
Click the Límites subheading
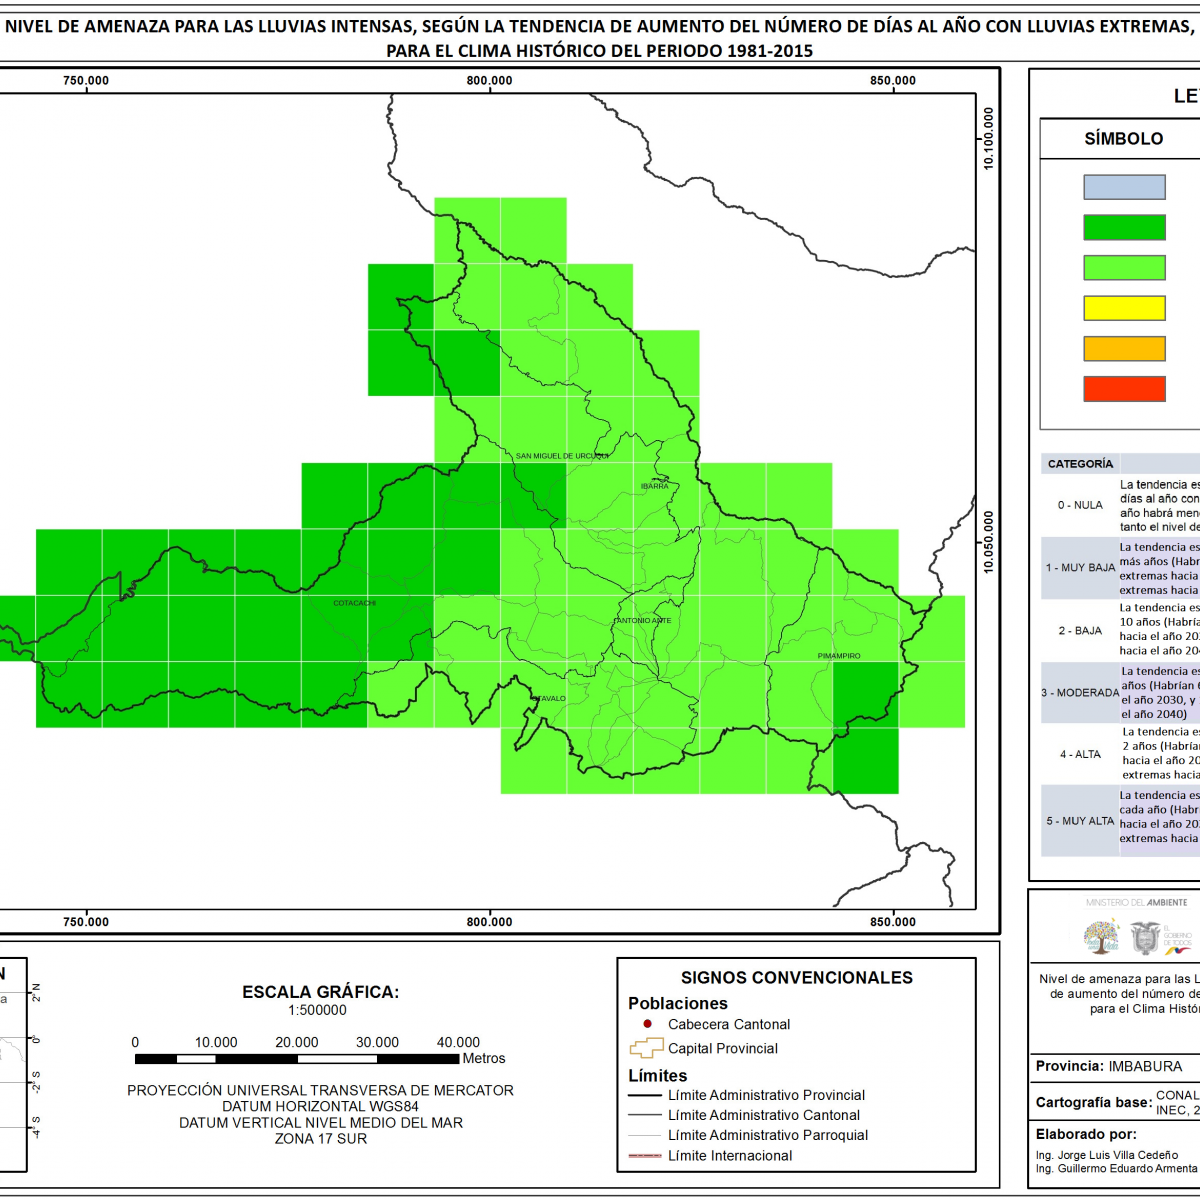pos(658,1076)
